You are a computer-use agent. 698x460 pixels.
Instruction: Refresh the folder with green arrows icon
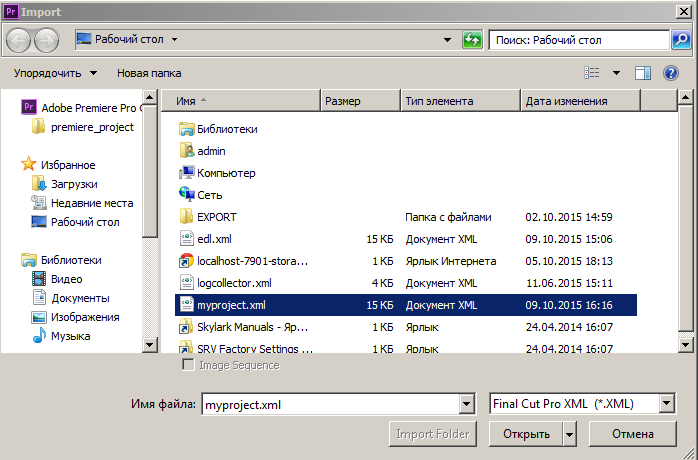tap(472, 40)
